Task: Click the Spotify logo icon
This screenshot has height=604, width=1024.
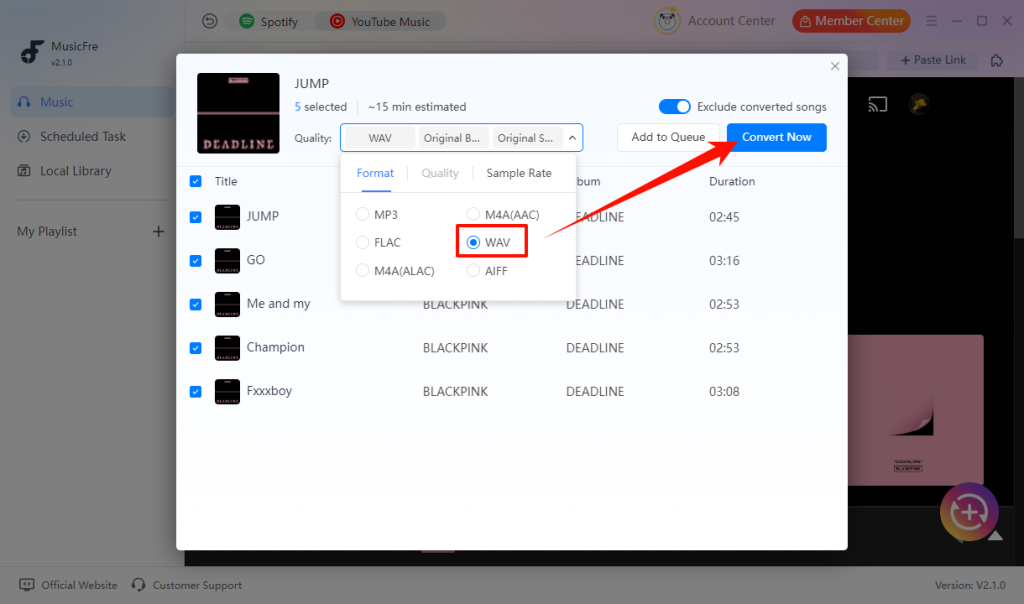Action: click(247, 21)
